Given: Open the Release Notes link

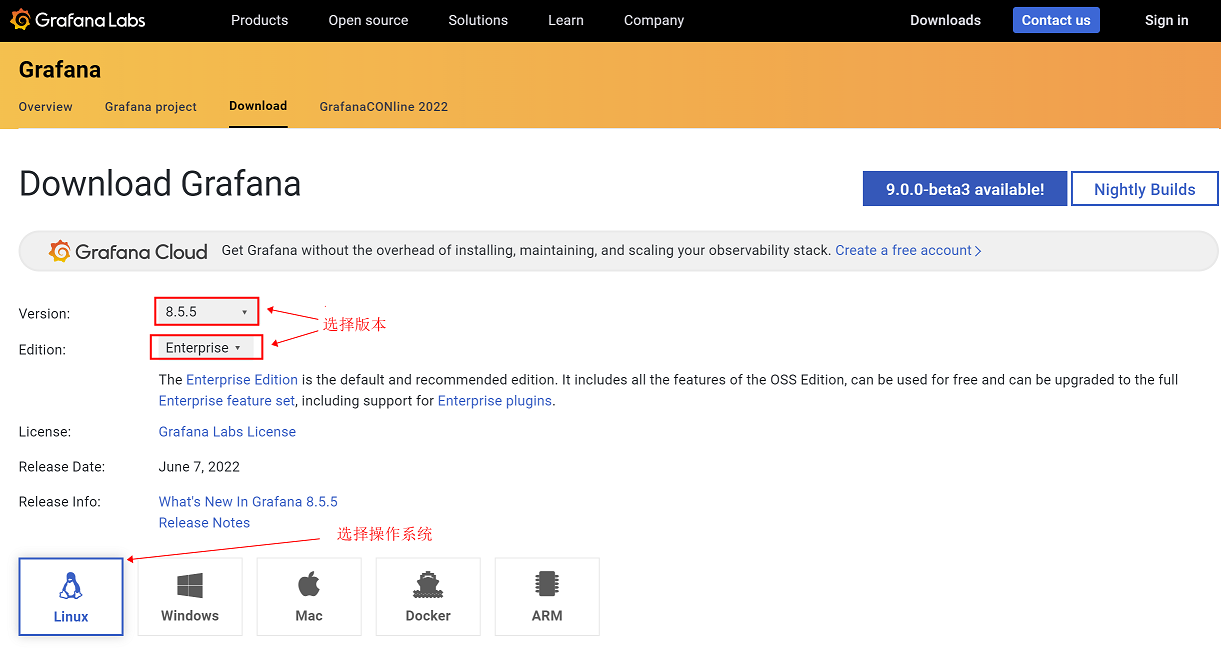Looking at the screenshot, I should coord(204,523).
